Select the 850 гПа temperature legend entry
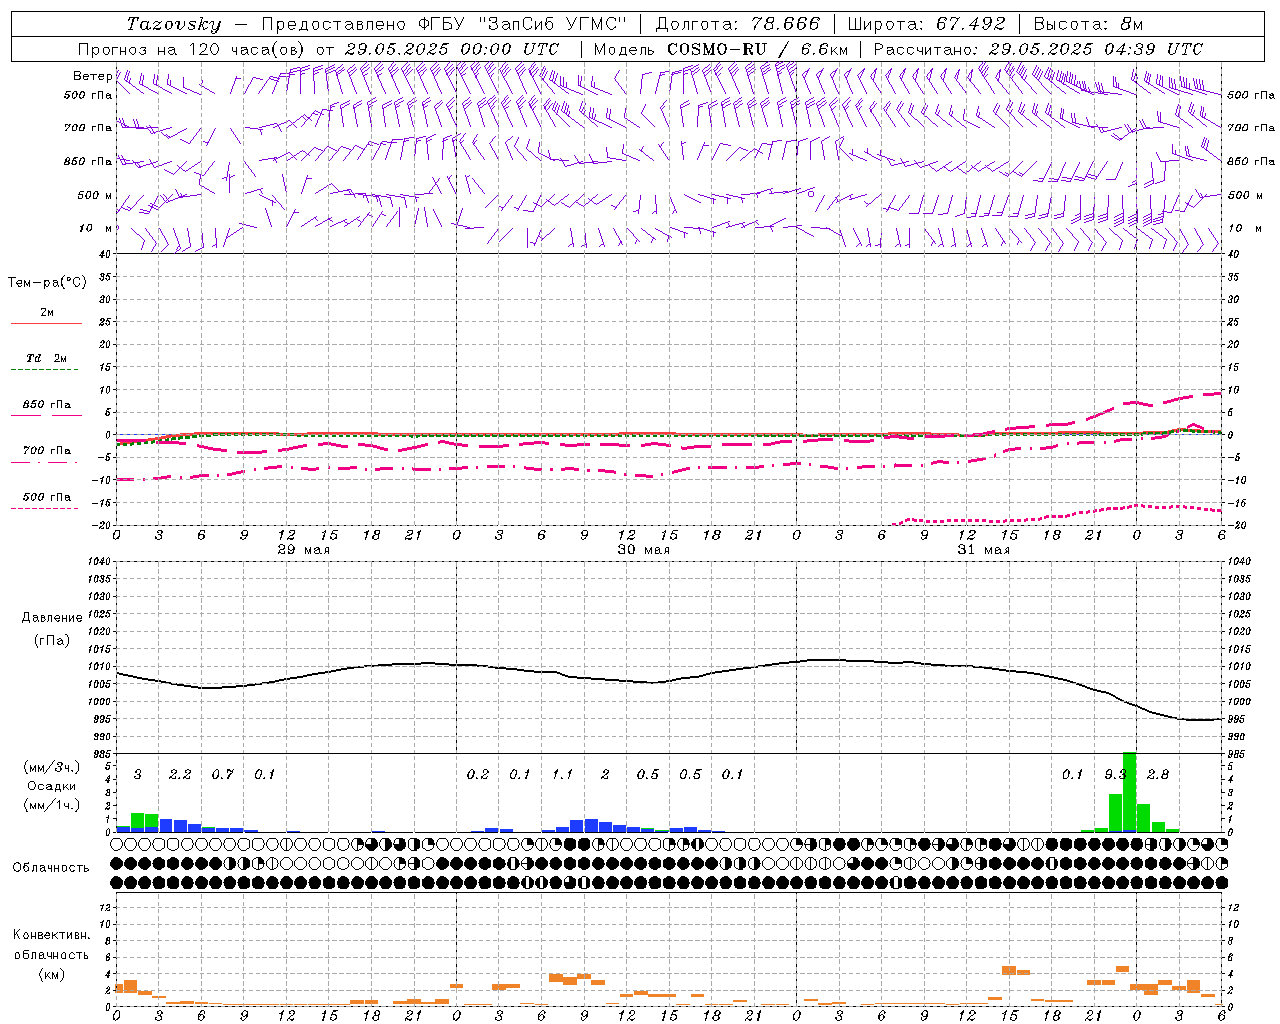Screen dimensions: 1280x1024 tap(46, 405)
